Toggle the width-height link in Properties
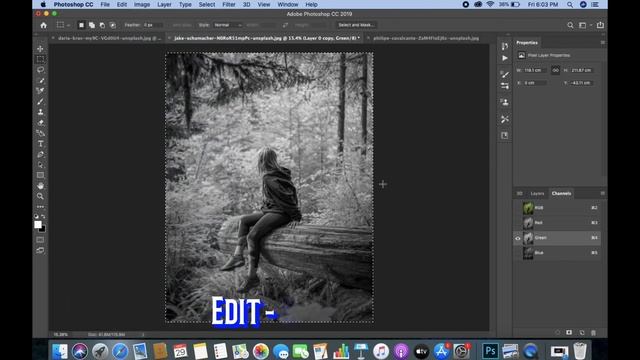640x360 pixels. point(556,70)
